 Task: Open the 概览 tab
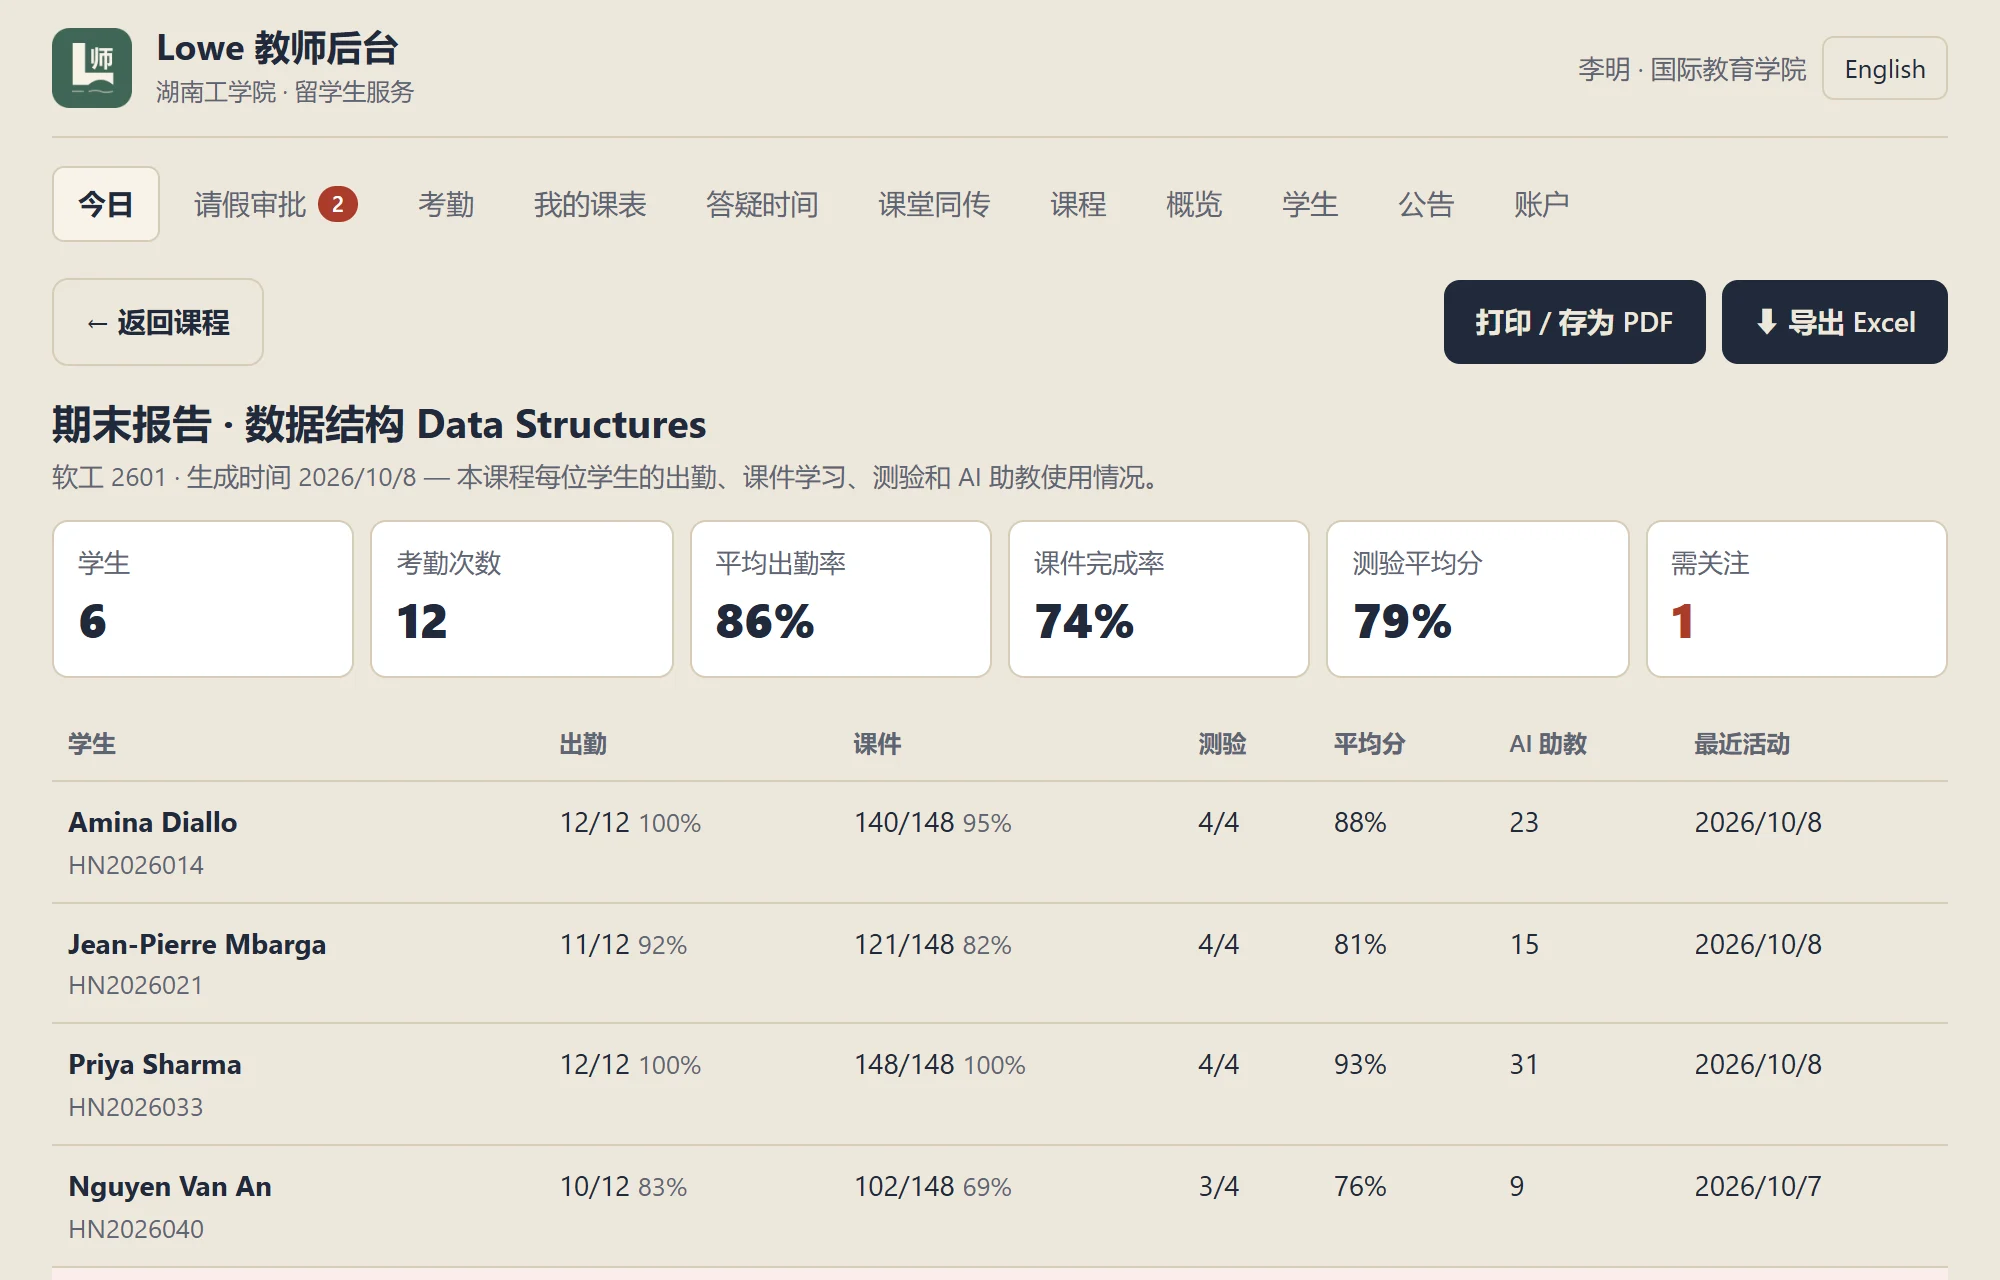(x=1194, y=204)
